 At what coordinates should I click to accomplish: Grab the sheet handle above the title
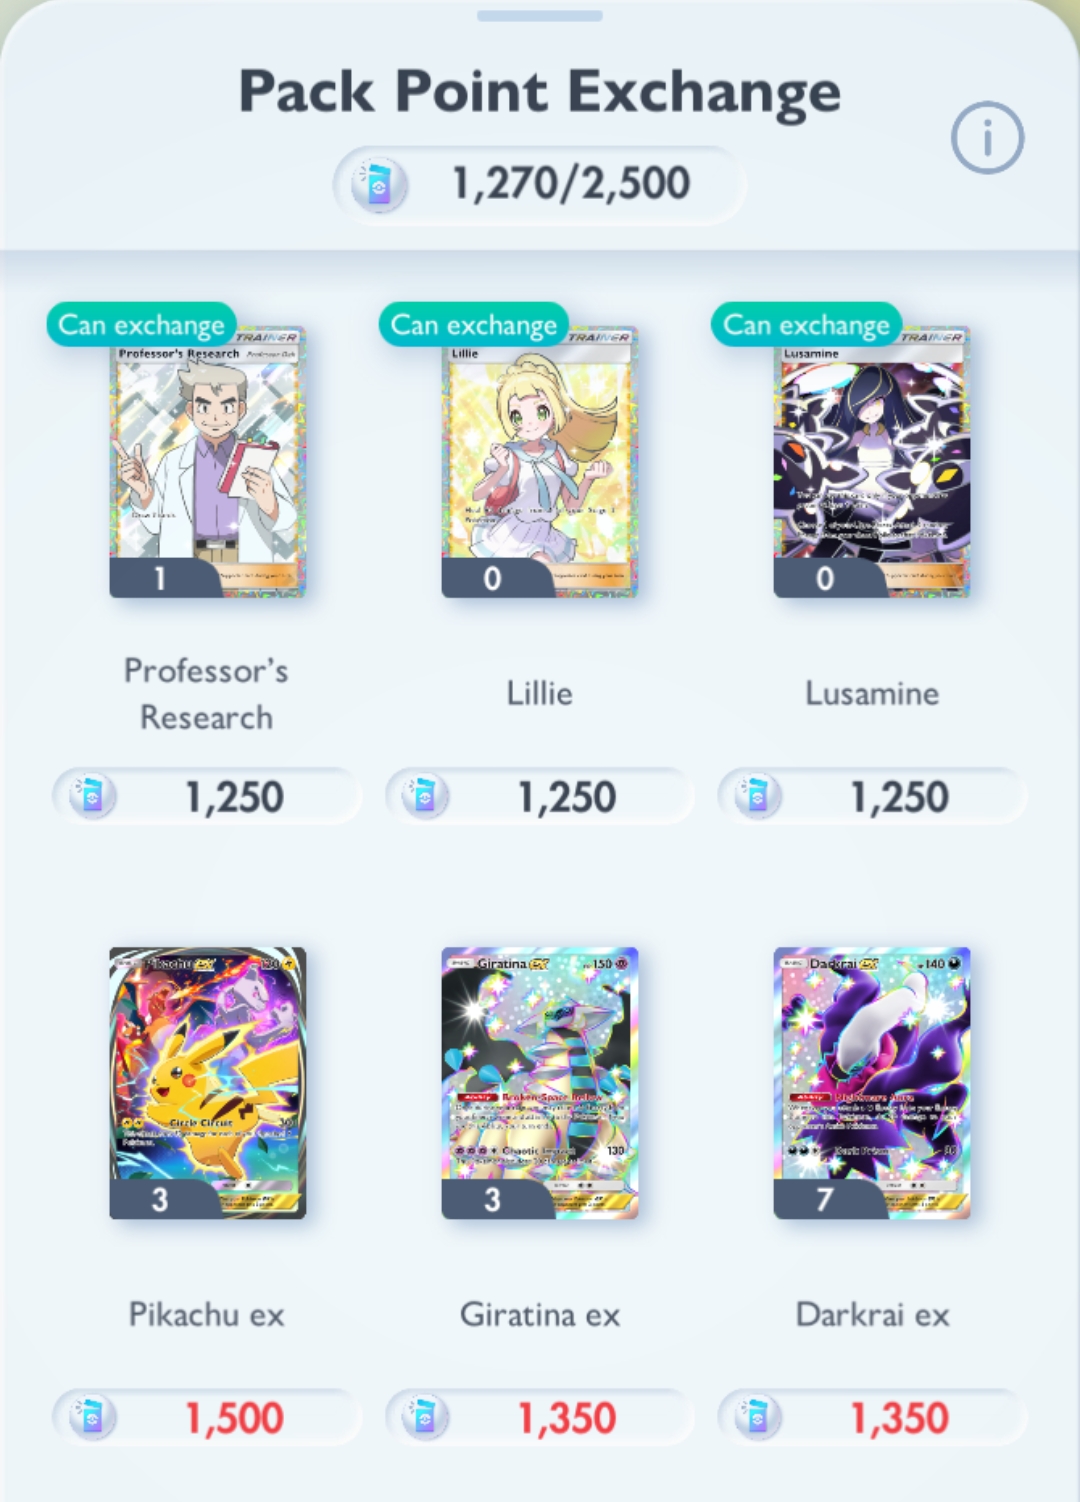click(x=540, y=16)
